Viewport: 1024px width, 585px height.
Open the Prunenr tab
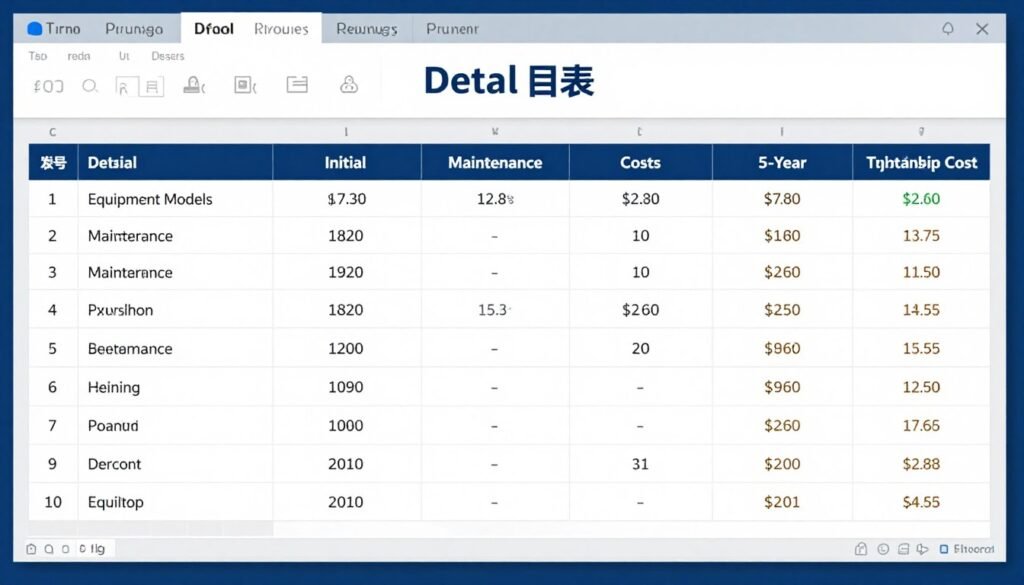coord(452,29)
